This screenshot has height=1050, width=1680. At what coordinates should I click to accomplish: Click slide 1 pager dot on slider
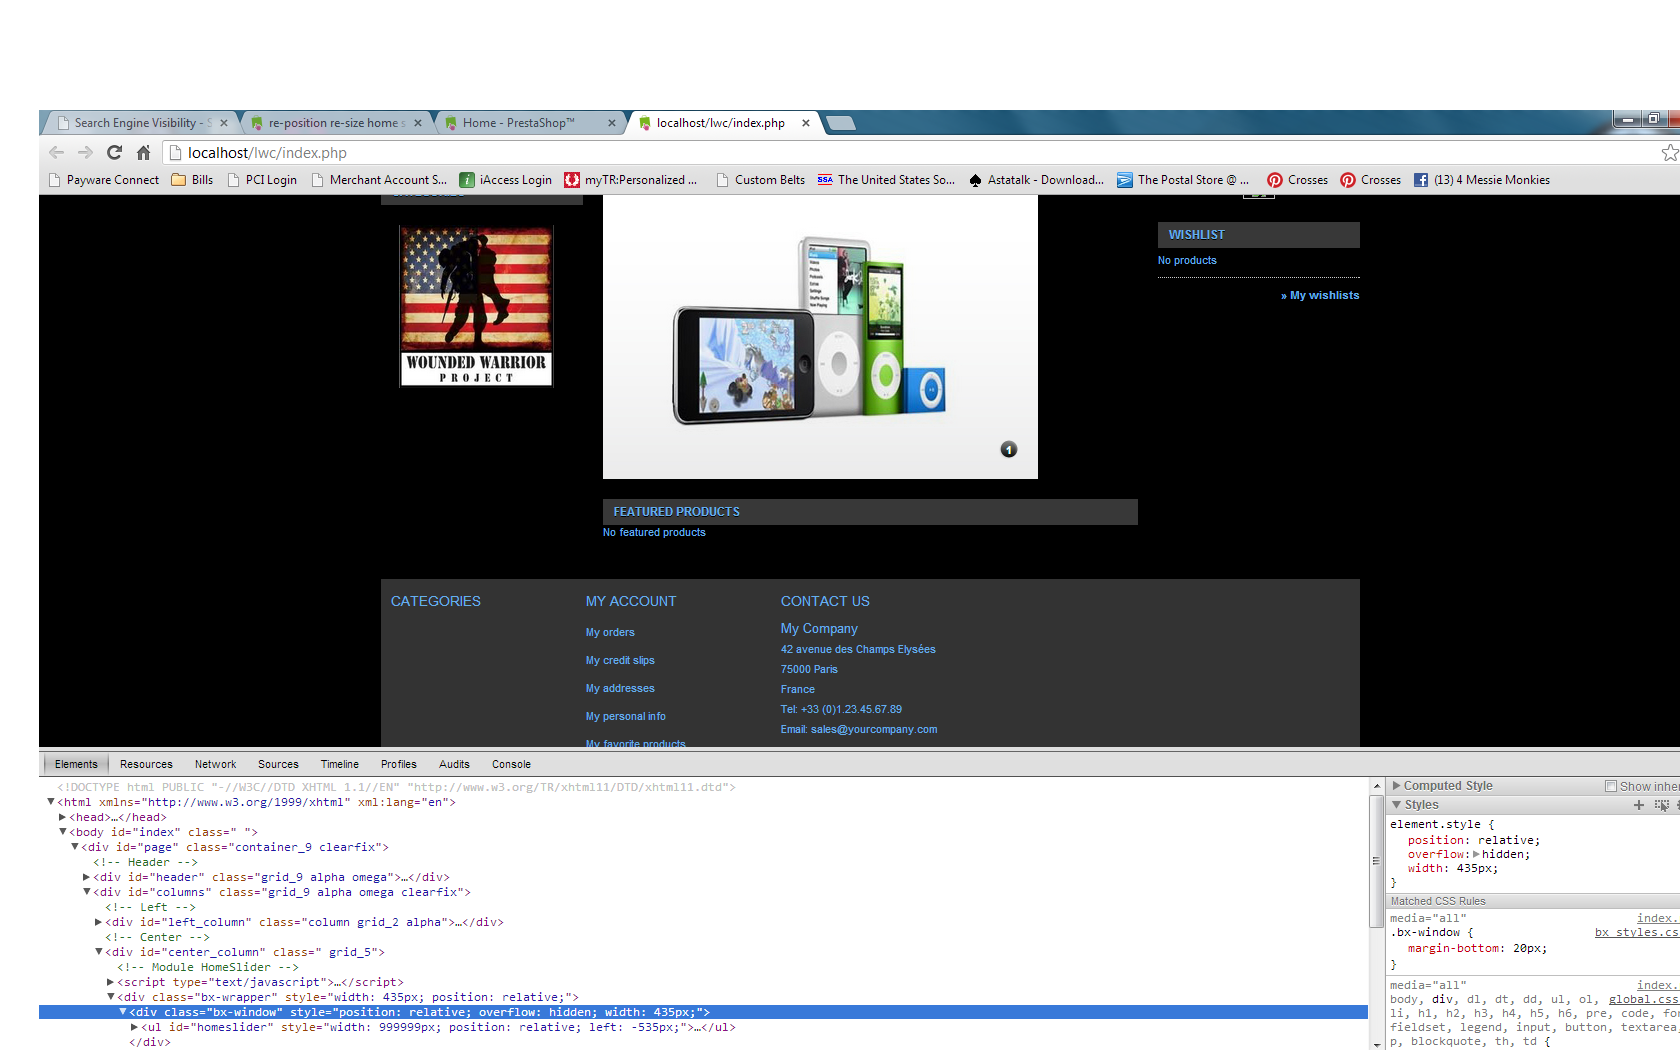coord(1009,449)
